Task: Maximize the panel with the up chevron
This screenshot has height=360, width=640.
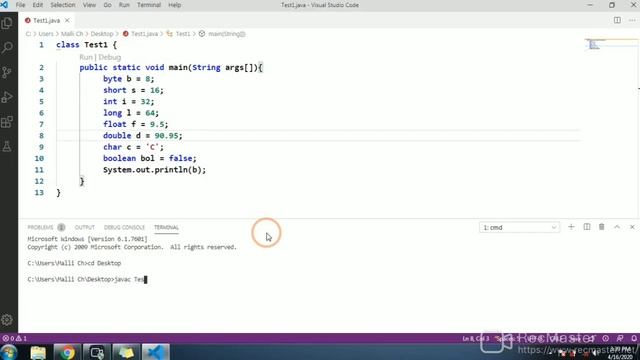Action: coord(617,227)
